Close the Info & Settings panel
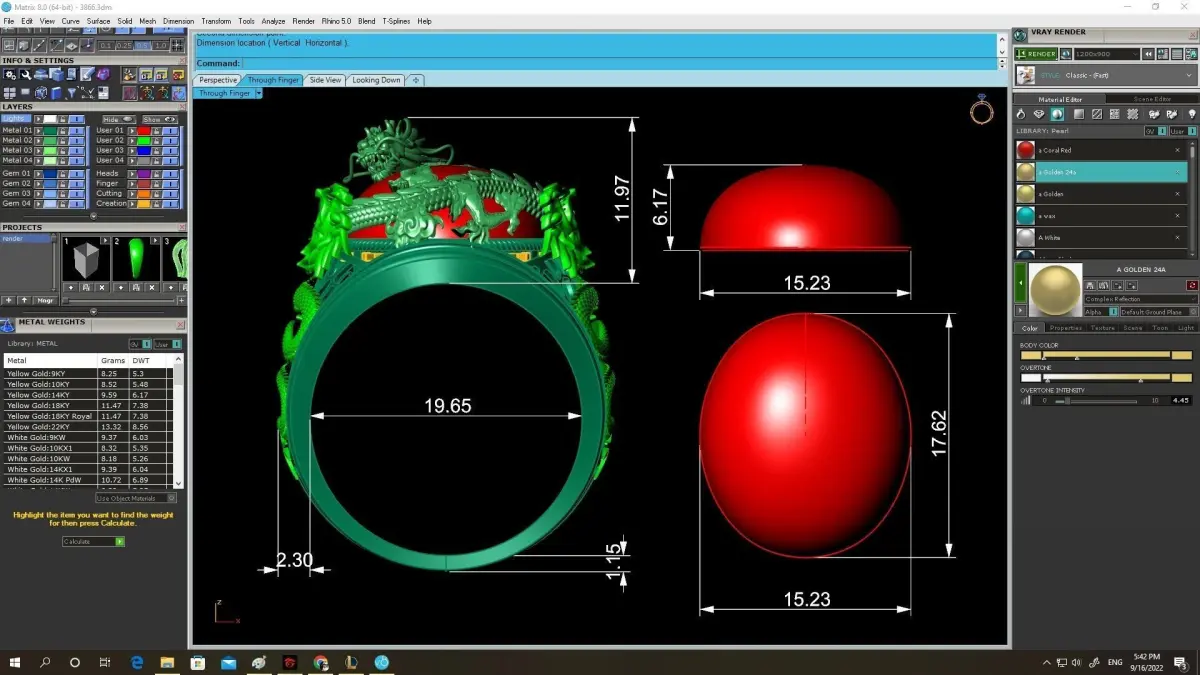1200x675 pixels. [x=182, y=60]
